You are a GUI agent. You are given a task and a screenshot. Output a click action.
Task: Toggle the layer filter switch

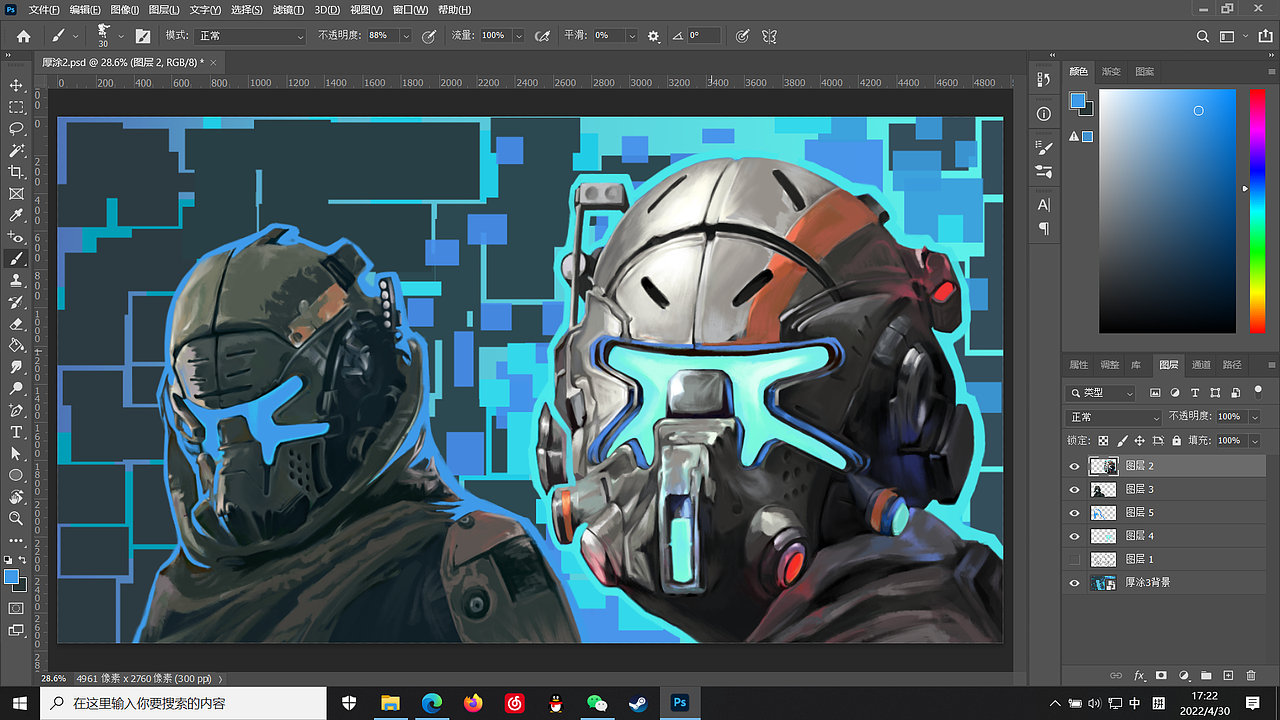(1258, 391)
